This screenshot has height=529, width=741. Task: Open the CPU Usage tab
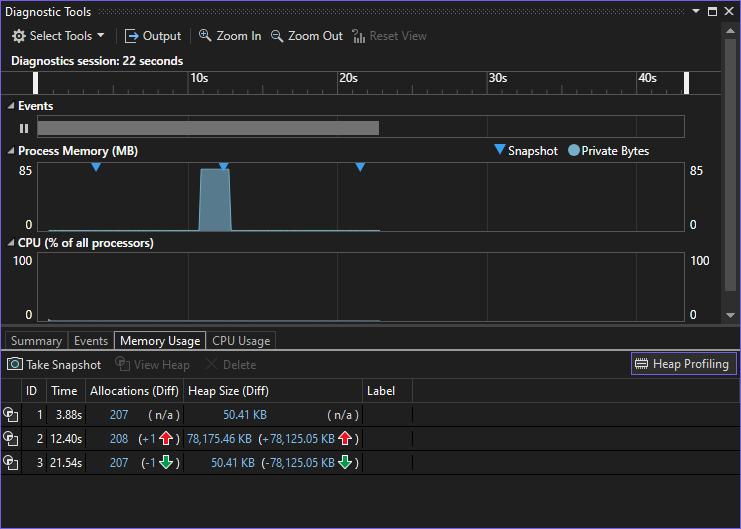(241, 341)
